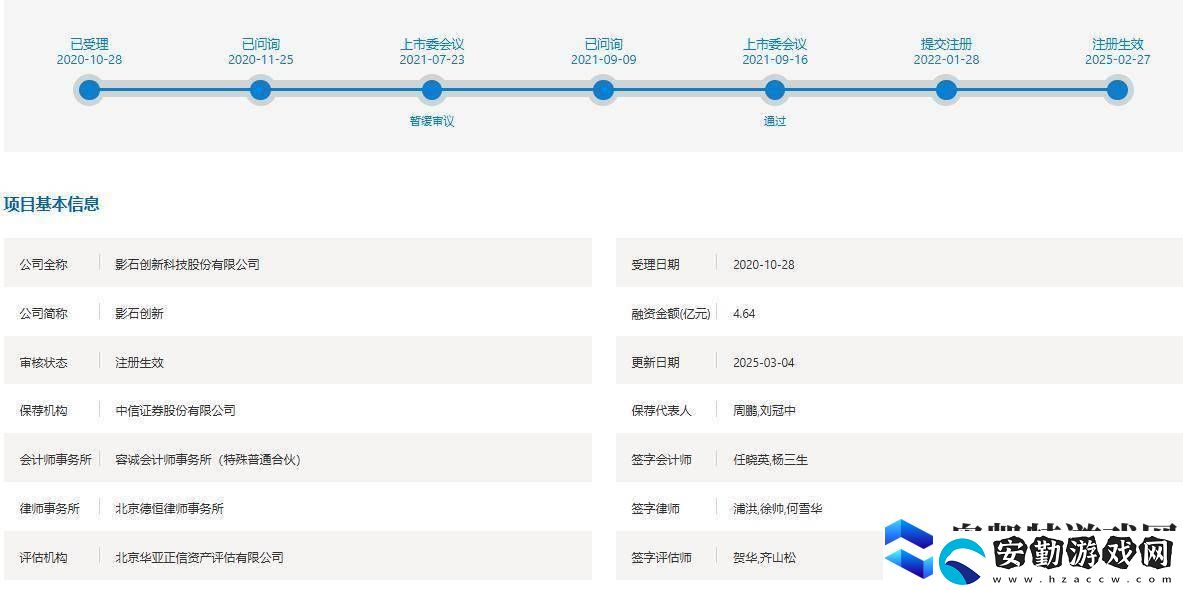
Task: Select the 注册生效 review status value
Action: (139, 362)
